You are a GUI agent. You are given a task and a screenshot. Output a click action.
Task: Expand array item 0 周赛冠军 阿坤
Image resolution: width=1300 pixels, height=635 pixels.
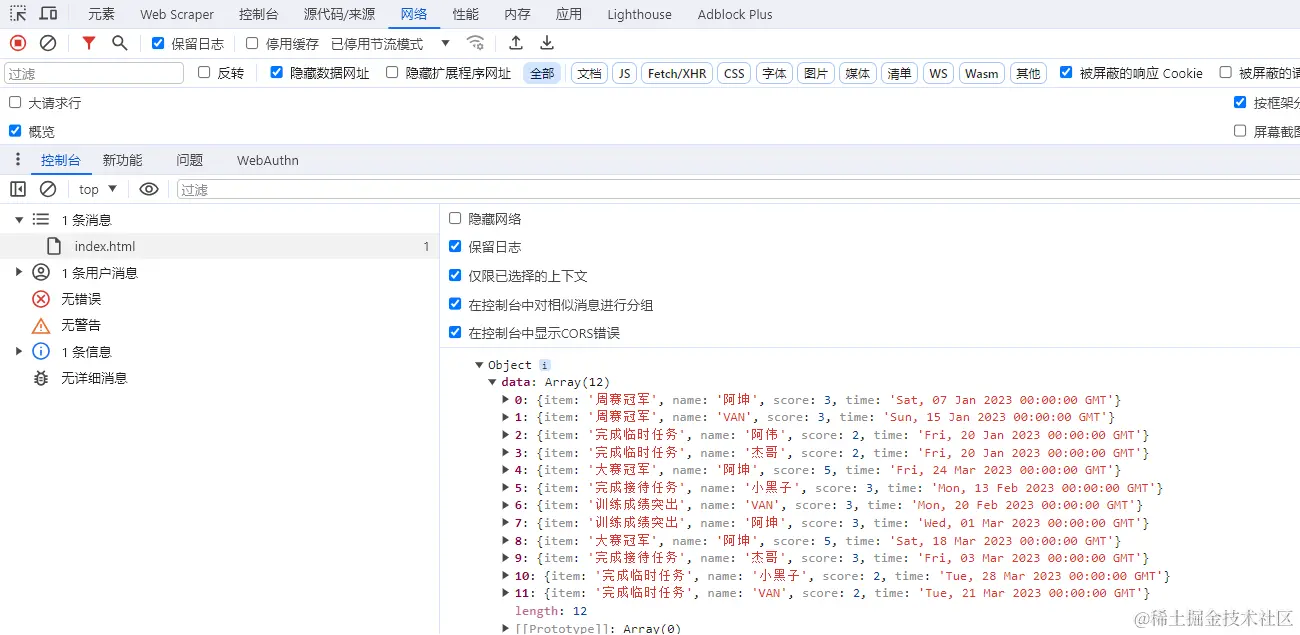pos(506,400)
